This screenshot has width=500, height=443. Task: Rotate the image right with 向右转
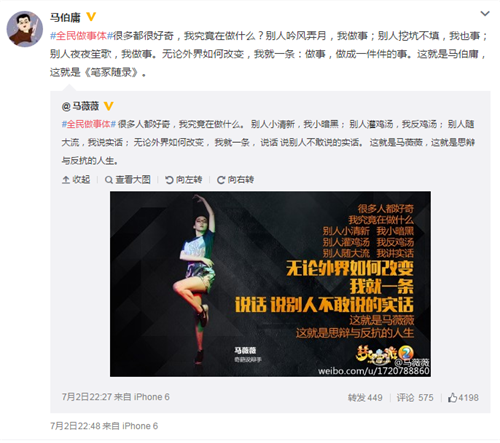click(235, 180)
